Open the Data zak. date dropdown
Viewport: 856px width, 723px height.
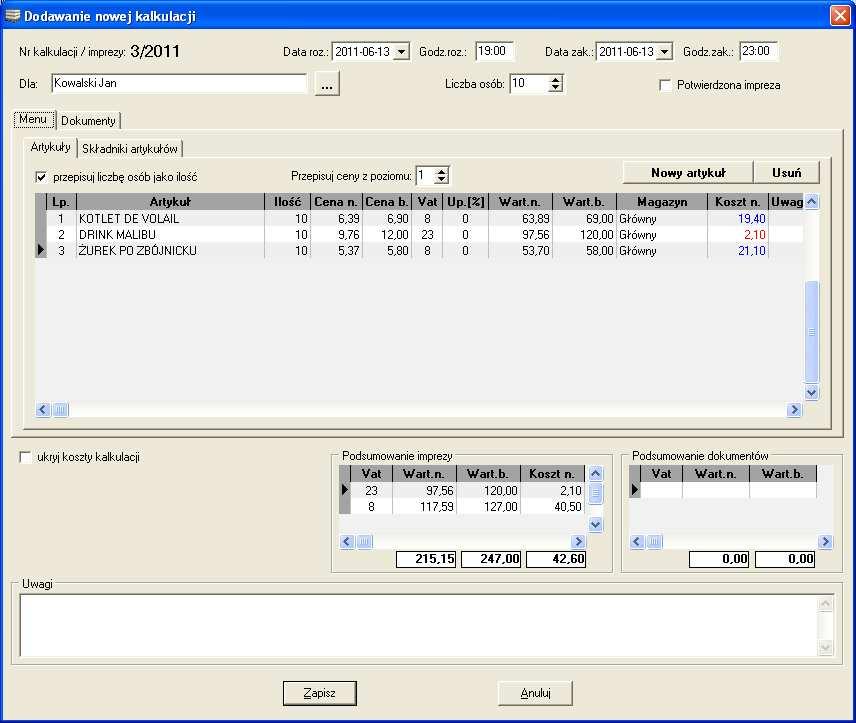click(x=664, y=52)
